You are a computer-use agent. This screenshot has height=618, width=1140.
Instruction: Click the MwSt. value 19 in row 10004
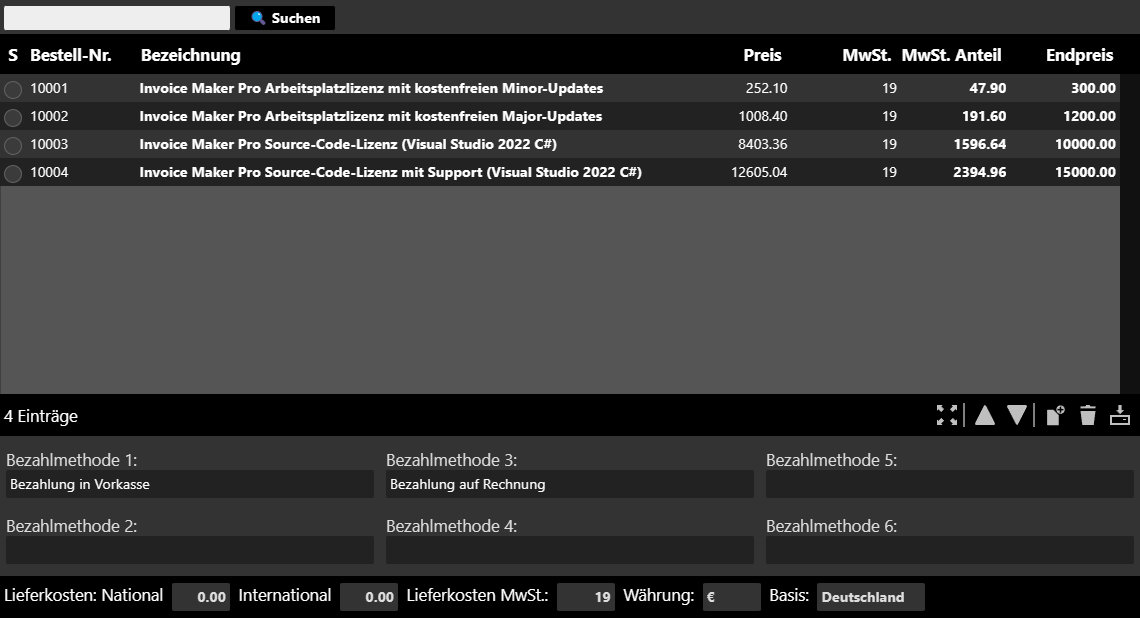point(889,172)
